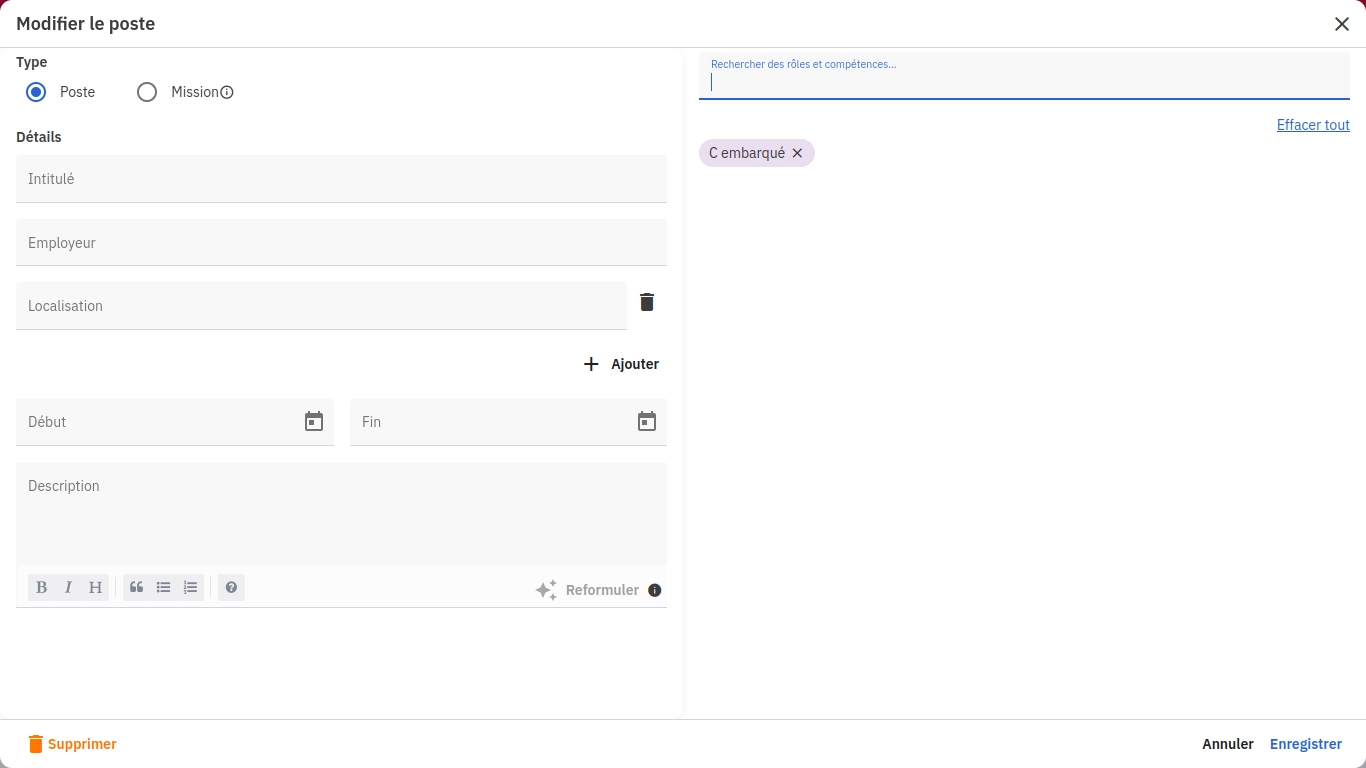
Task: Select the Poste radio button
Action: (x=36, y=92)
